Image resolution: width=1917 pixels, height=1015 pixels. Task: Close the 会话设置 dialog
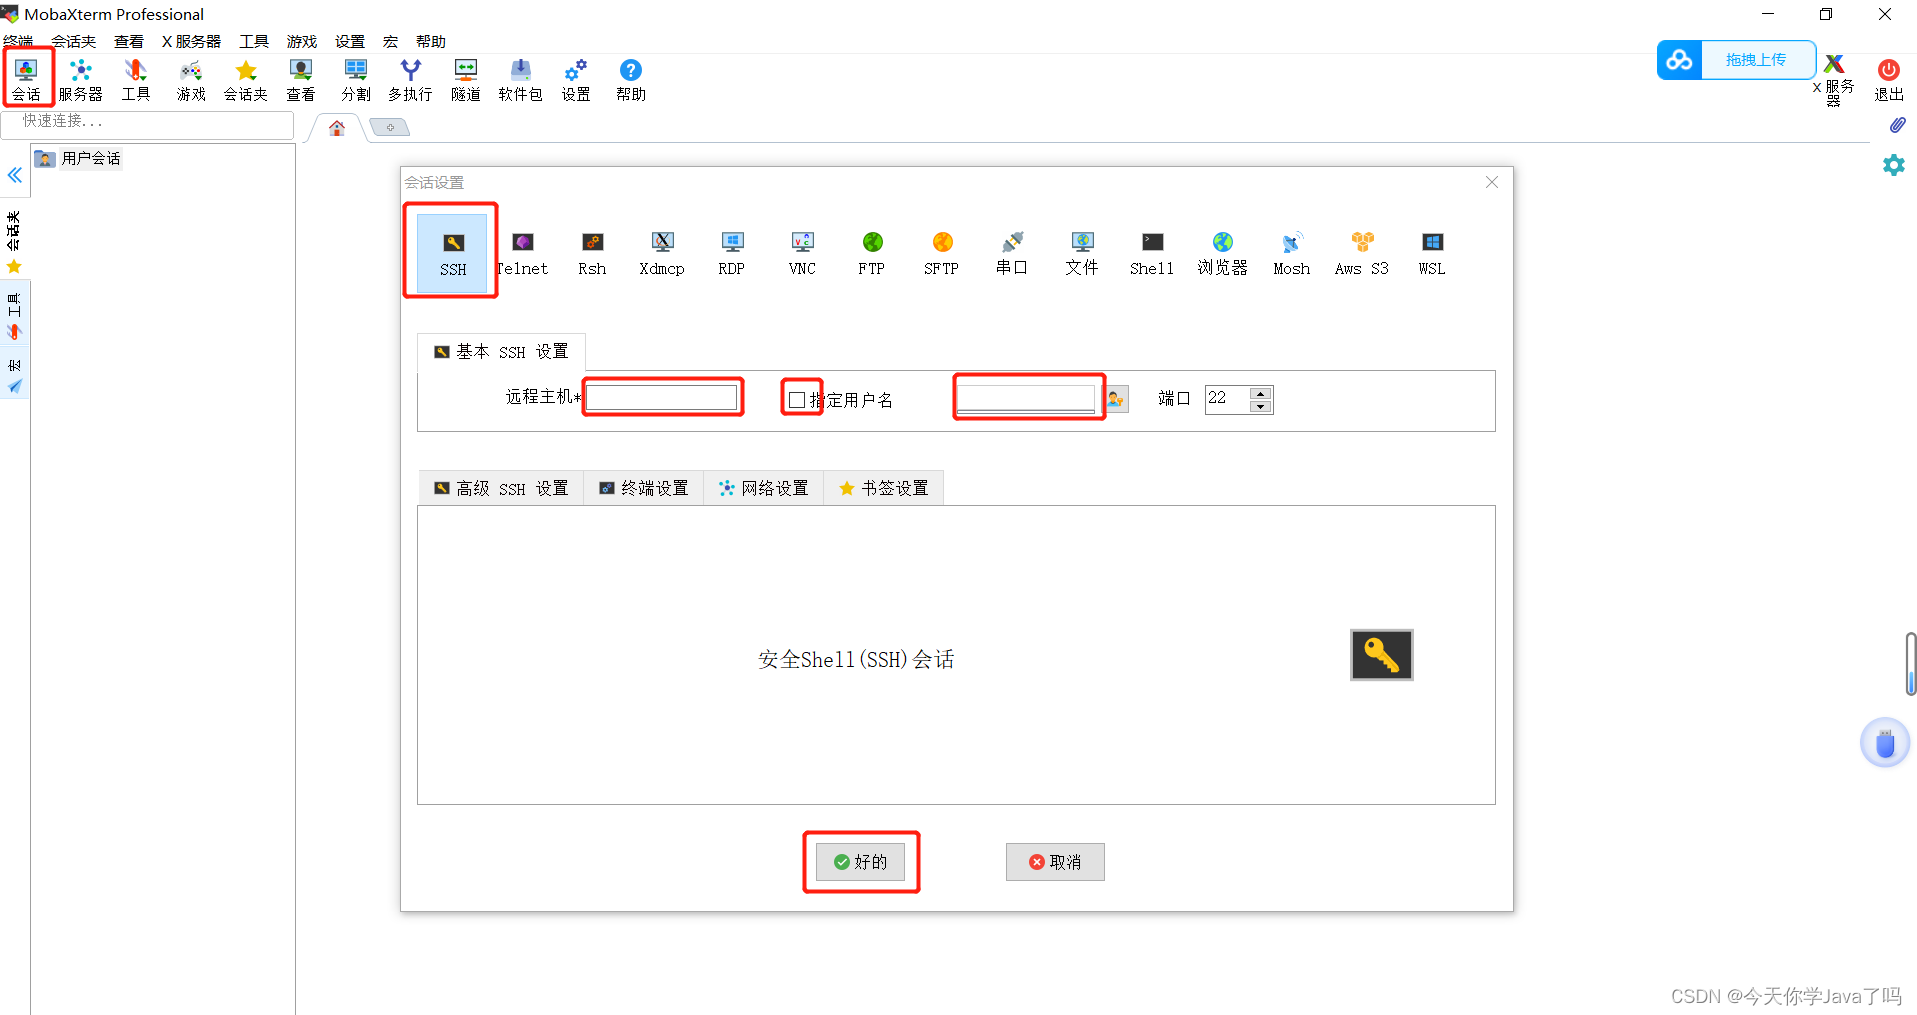click(x=1492, y=182)
